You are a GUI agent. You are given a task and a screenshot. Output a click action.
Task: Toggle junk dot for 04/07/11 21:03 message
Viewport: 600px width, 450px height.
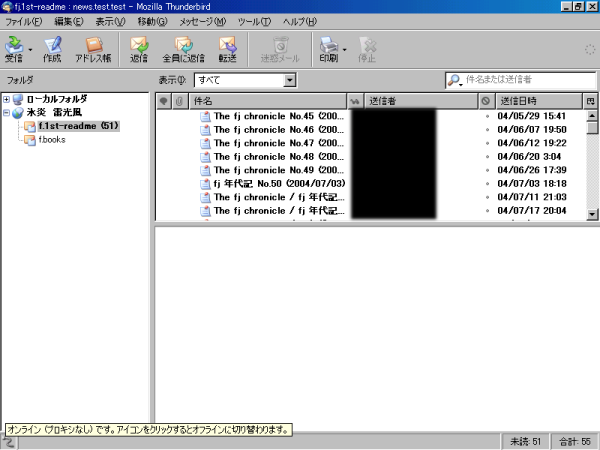pos(487,197)
